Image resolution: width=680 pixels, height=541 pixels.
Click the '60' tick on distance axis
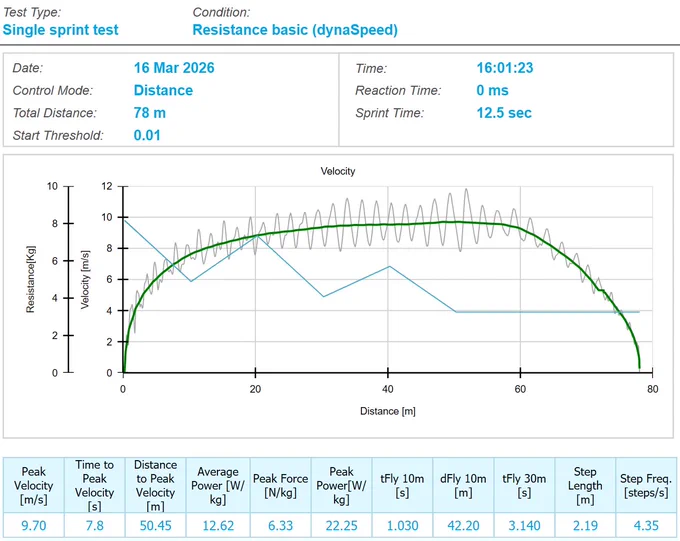pyautogui.click(x=520, y=389)
